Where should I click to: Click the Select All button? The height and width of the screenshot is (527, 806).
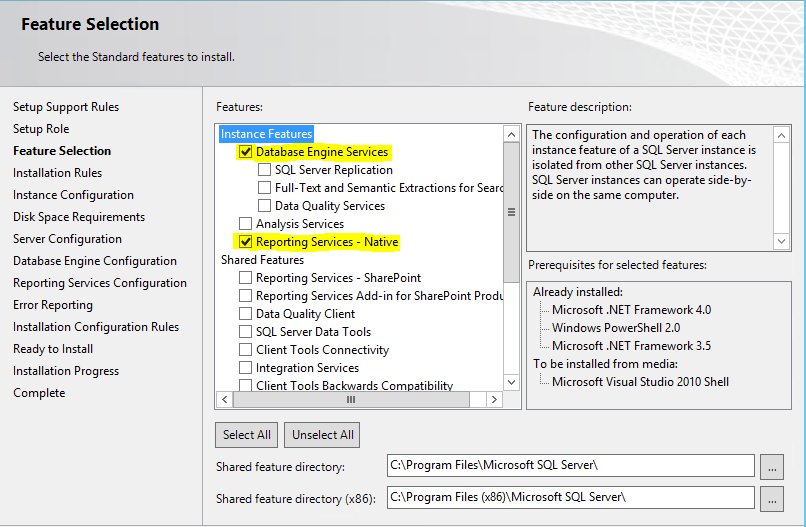[x=247, y=435]
